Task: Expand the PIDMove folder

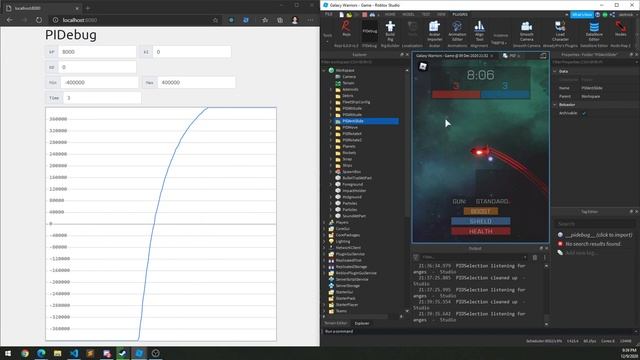Action: 331,127
